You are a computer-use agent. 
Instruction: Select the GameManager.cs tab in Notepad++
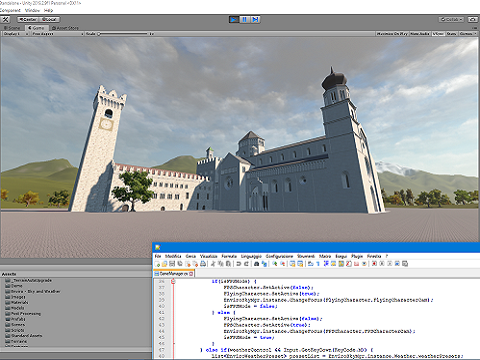(x=174, y=273)
